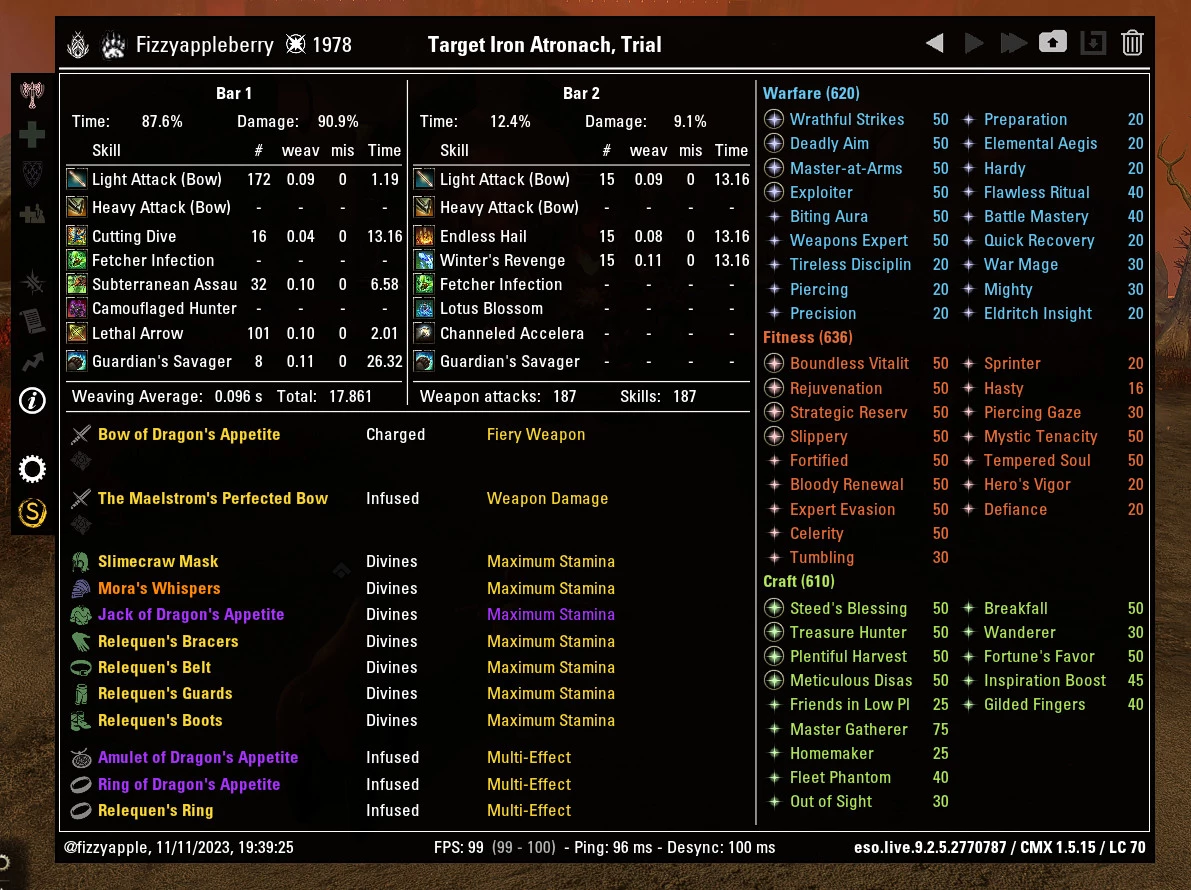Click the Wrathful Strikes slotted star icon

774,119
